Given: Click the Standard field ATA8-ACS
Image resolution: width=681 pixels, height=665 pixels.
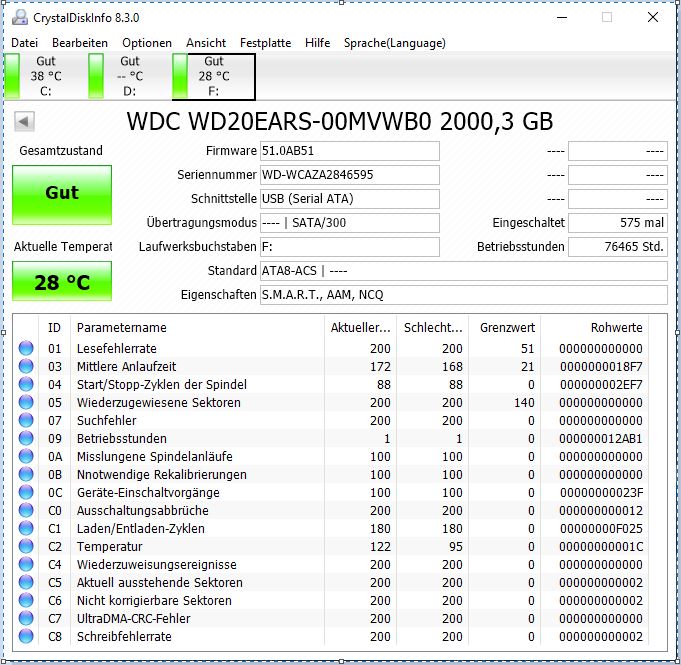Looking at the screenshot, I should pos(463,271).
